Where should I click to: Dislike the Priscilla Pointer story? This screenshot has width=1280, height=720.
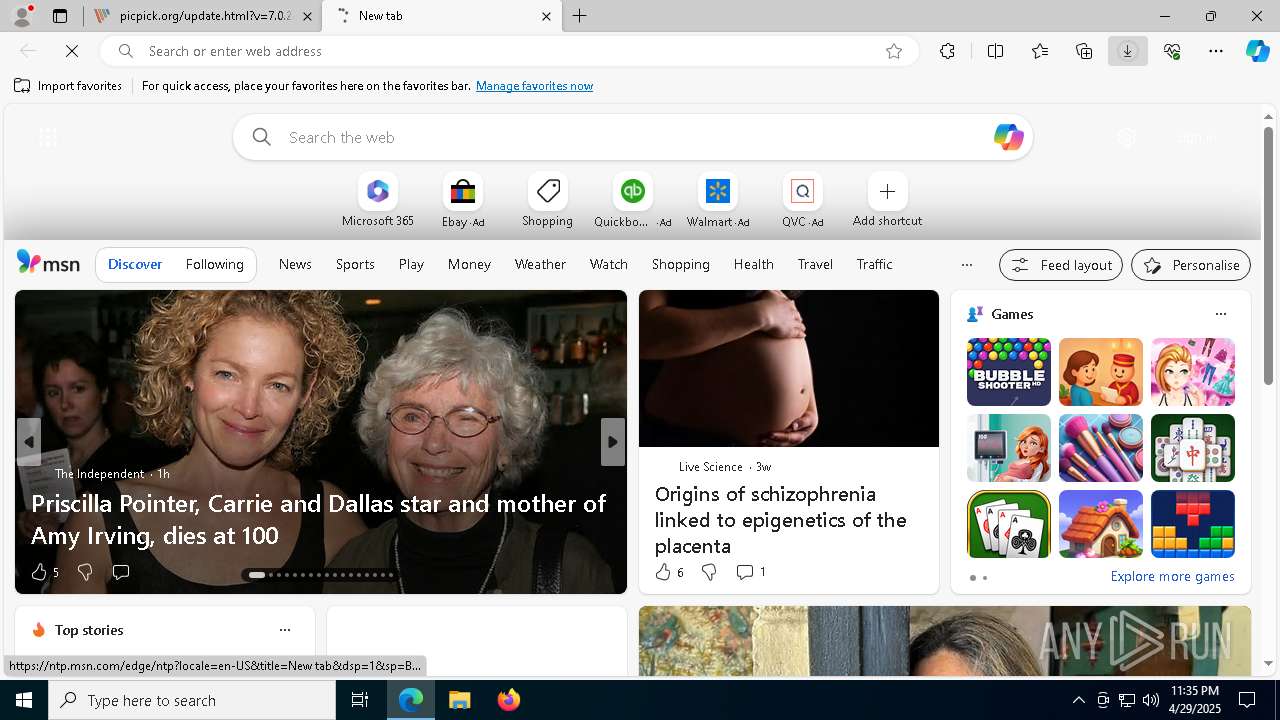click(85, 572)
